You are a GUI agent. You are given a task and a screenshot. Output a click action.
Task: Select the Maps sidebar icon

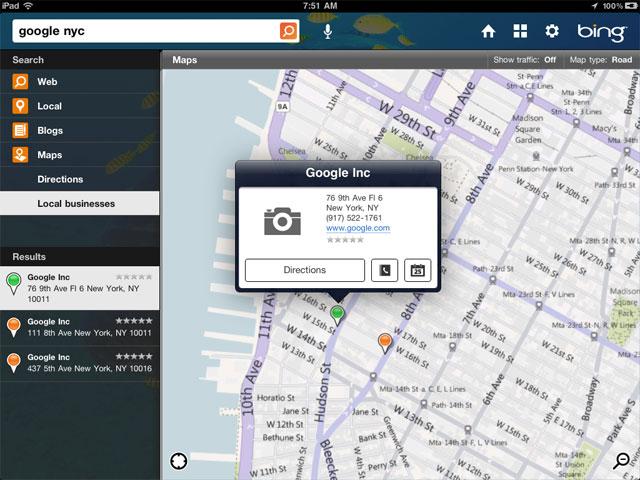tap(20, 155)
